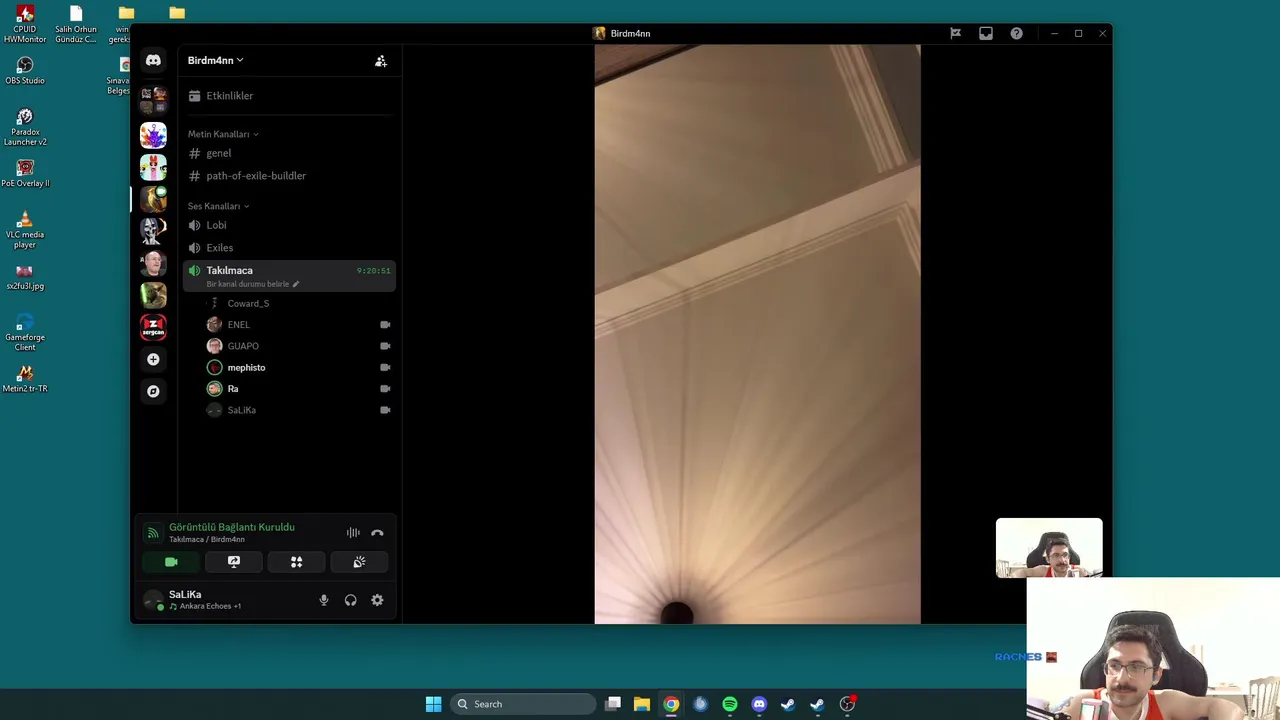Open the genel text channel
This screenshot has width=1280, height=720.
pyautogui.click(x=289, y=153)
